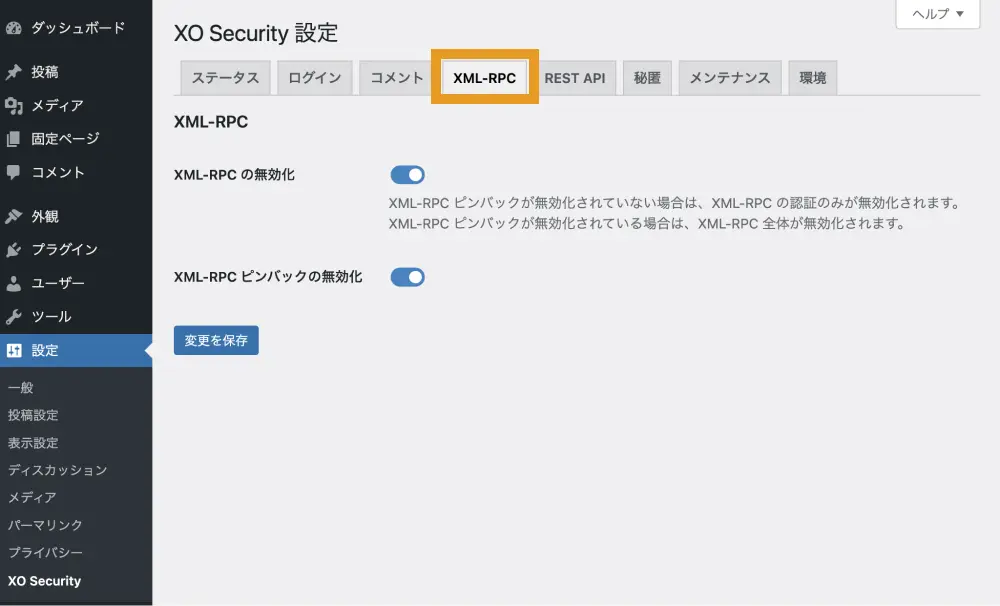Image resolution: width=1000 pixels, height=606 pixels.
Task: Click the Plugins plug icon
Action: [14, 249]
